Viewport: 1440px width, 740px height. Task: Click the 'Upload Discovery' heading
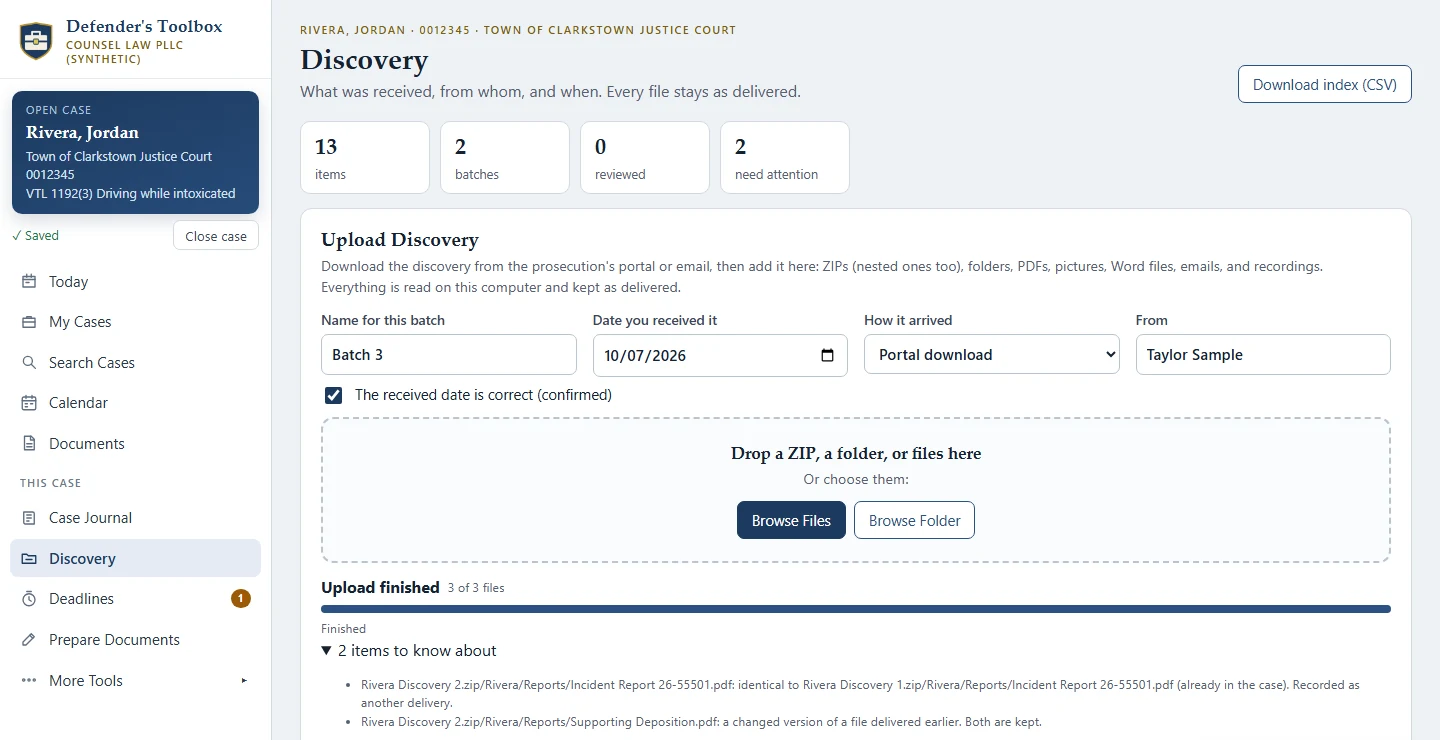[400, 240]
